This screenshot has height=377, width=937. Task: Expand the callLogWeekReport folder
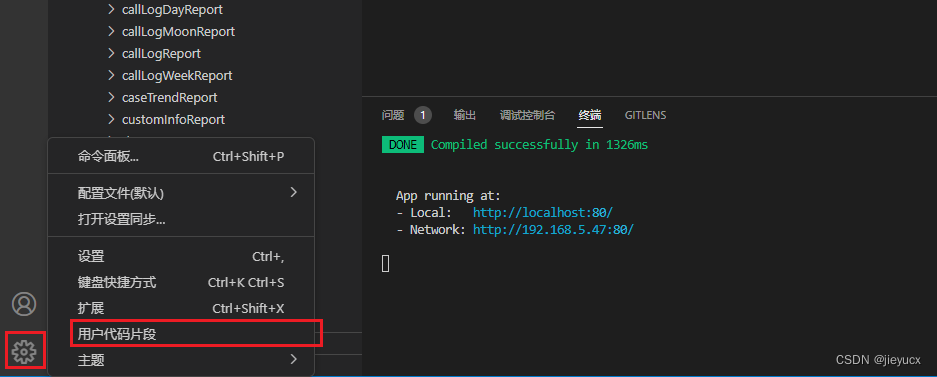pyautogui.click(x=111, y=75)
